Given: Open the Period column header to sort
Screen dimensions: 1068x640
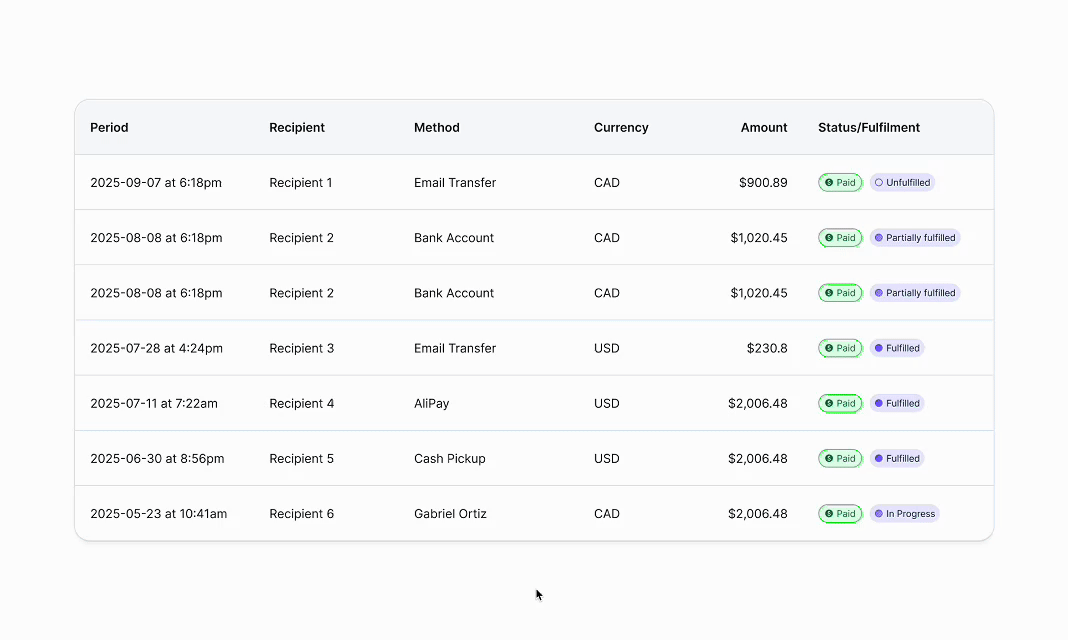Looking at the screenshot, I should [x=109, y=127].
